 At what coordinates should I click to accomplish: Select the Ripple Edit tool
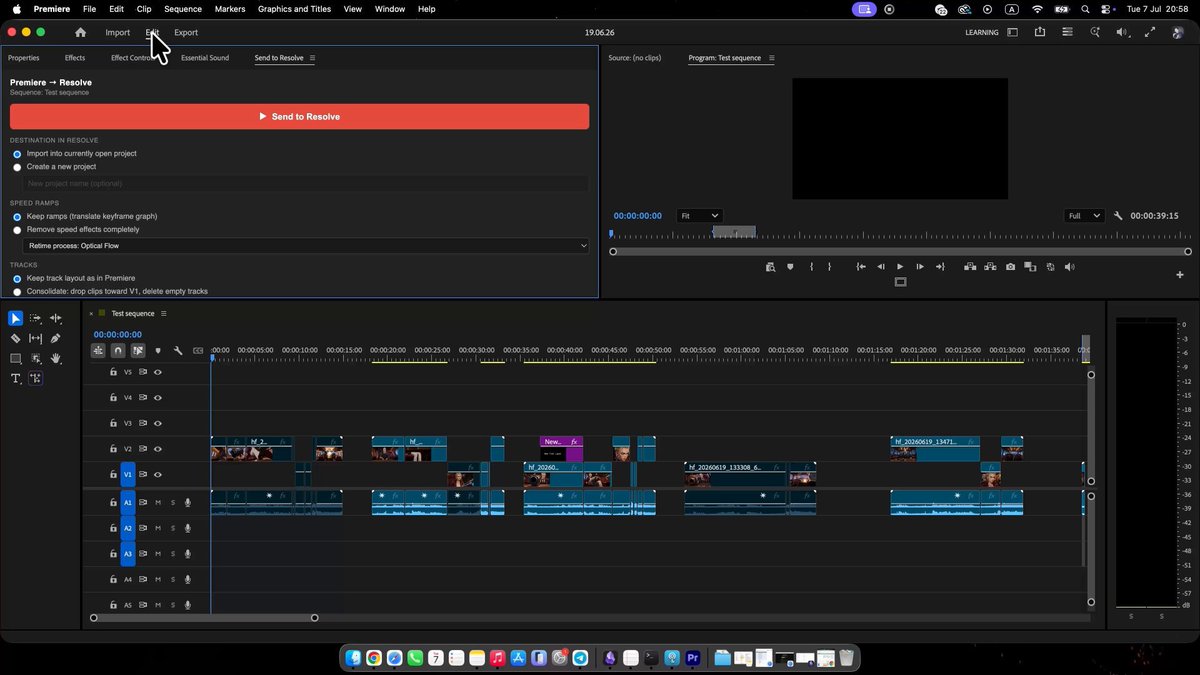[56, 318]
